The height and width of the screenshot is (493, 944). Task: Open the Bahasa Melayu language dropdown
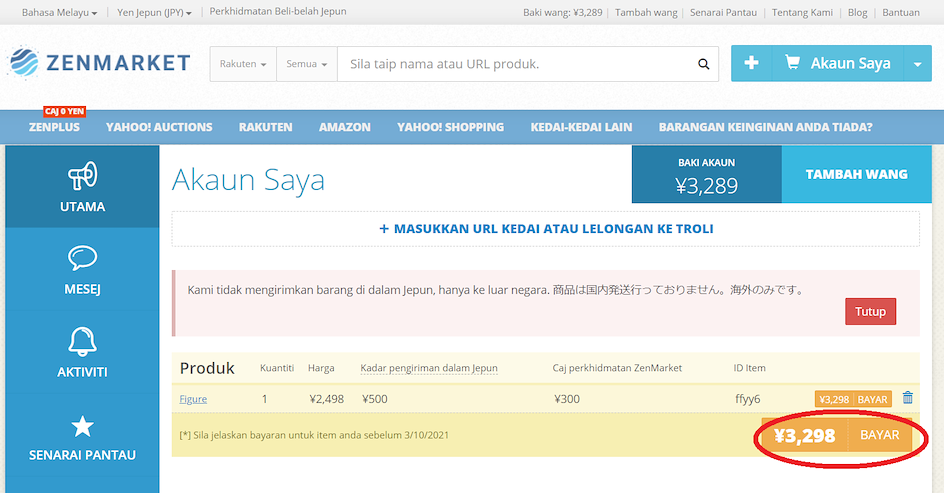(59, 12)
